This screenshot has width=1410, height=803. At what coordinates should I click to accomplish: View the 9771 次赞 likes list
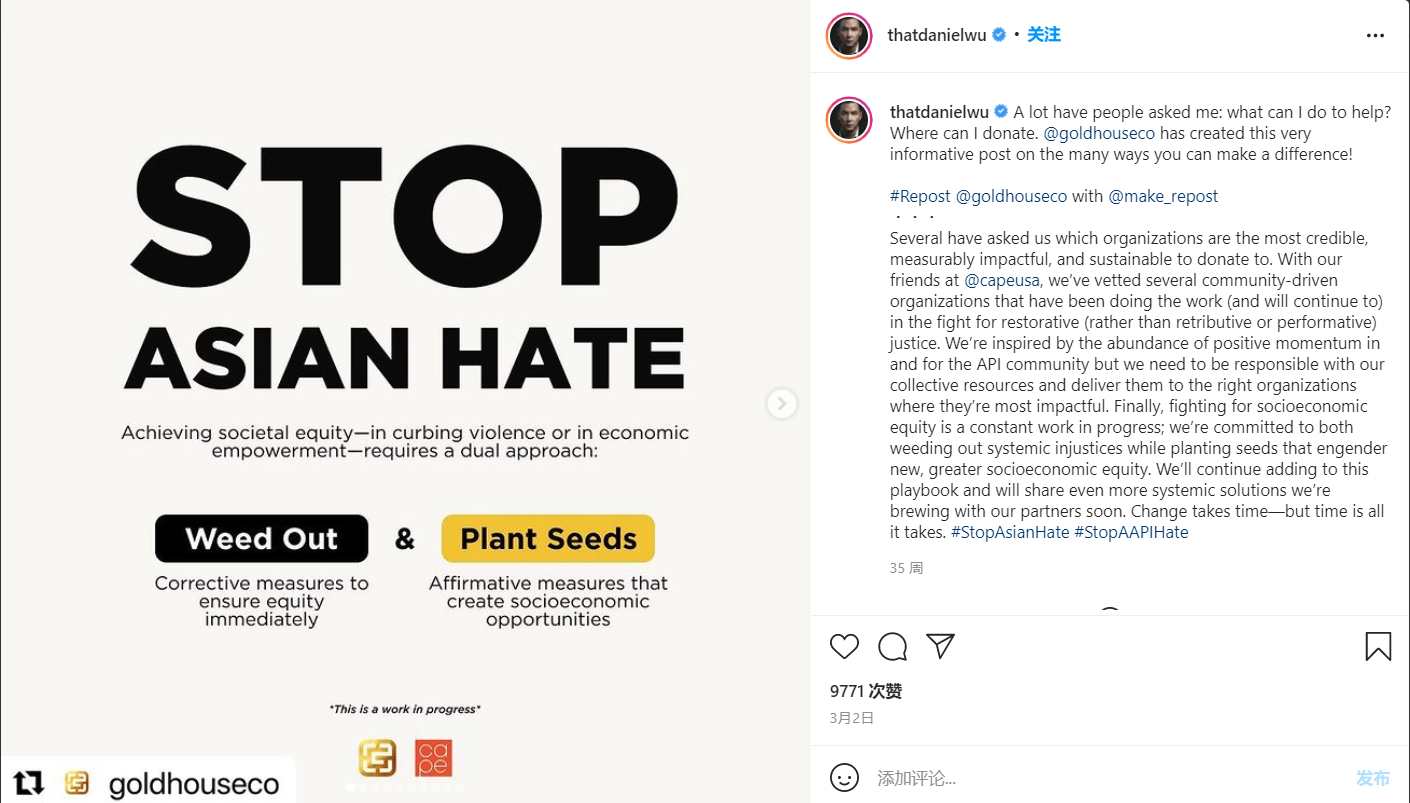[x=866, y=691]
